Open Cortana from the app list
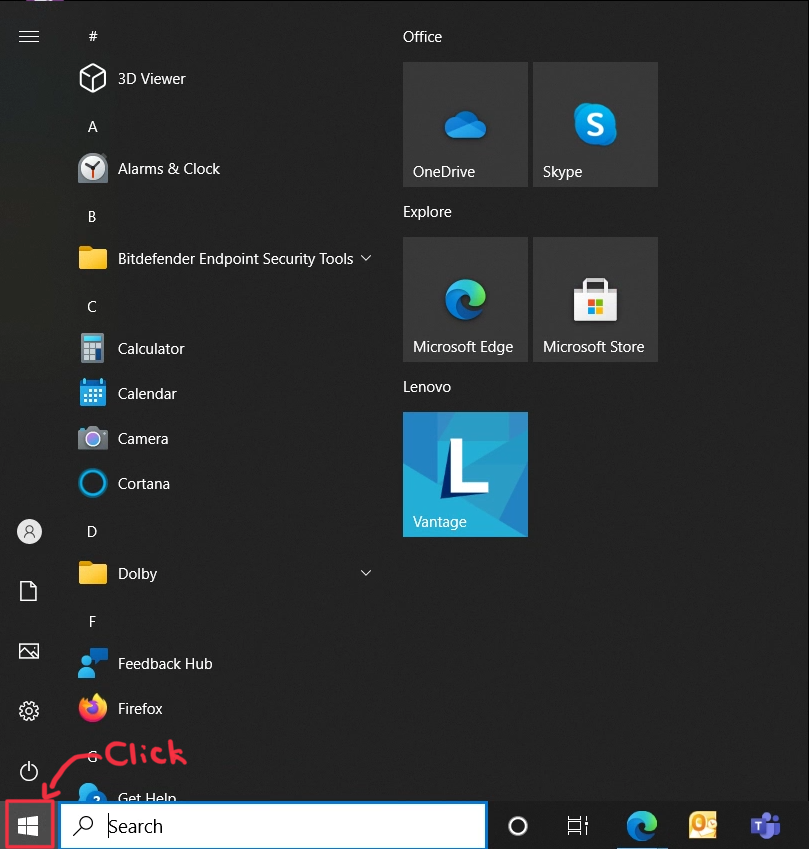The width and height of the screenshot is (809, 849). click(125, 483)
